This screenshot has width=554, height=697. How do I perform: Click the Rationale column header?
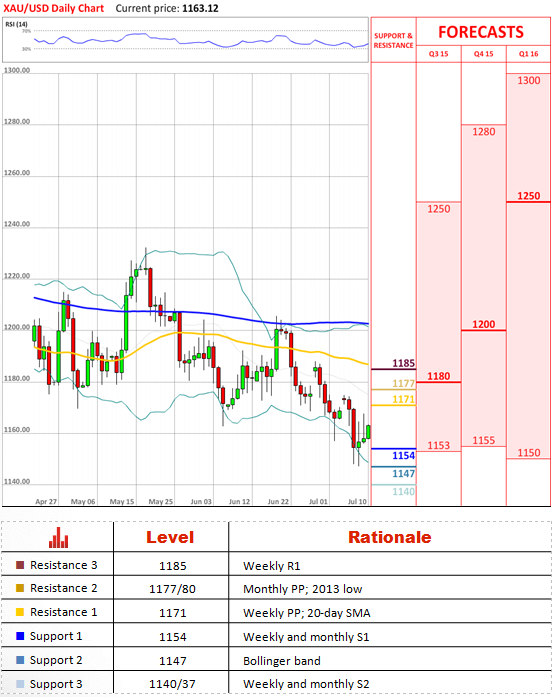tap(389, 537)
